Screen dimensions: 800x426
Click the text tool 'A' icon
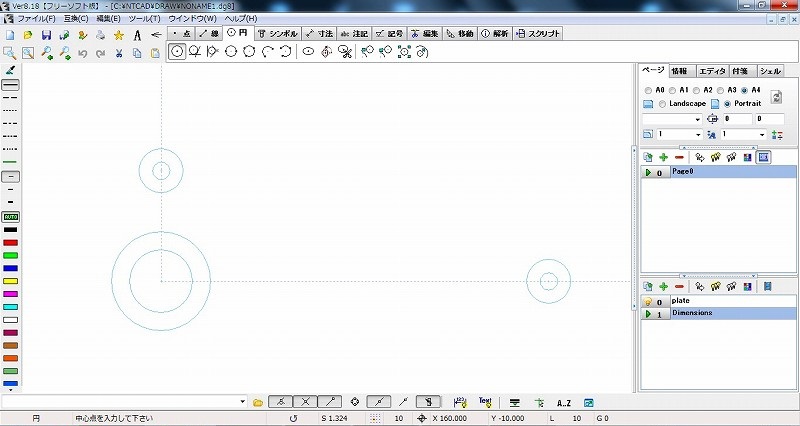(x=137, y=35)
